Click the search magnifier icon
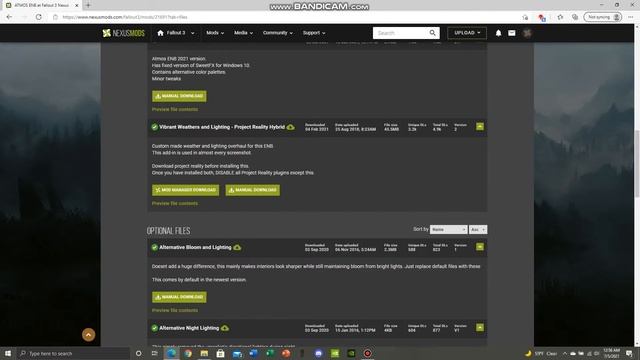Viewport: 640px width, 360px height. pos(433,33)
